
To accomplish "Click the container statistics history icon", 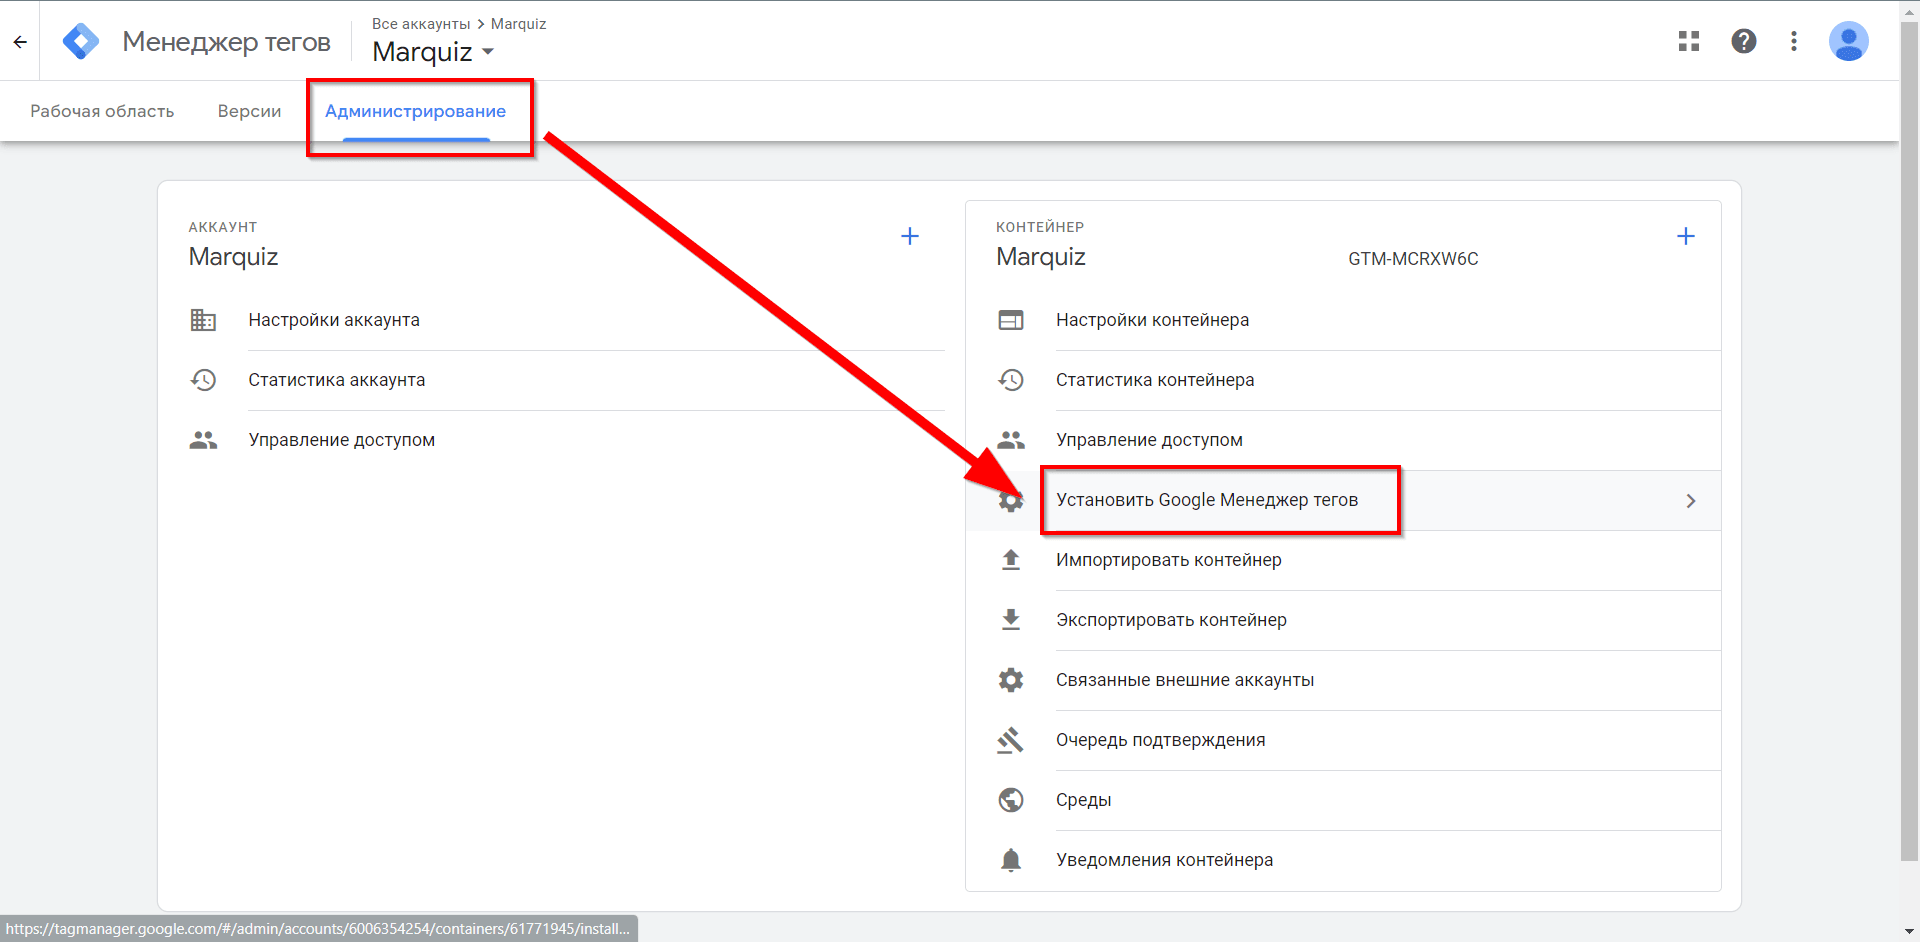I will [x=1011, y=380].
